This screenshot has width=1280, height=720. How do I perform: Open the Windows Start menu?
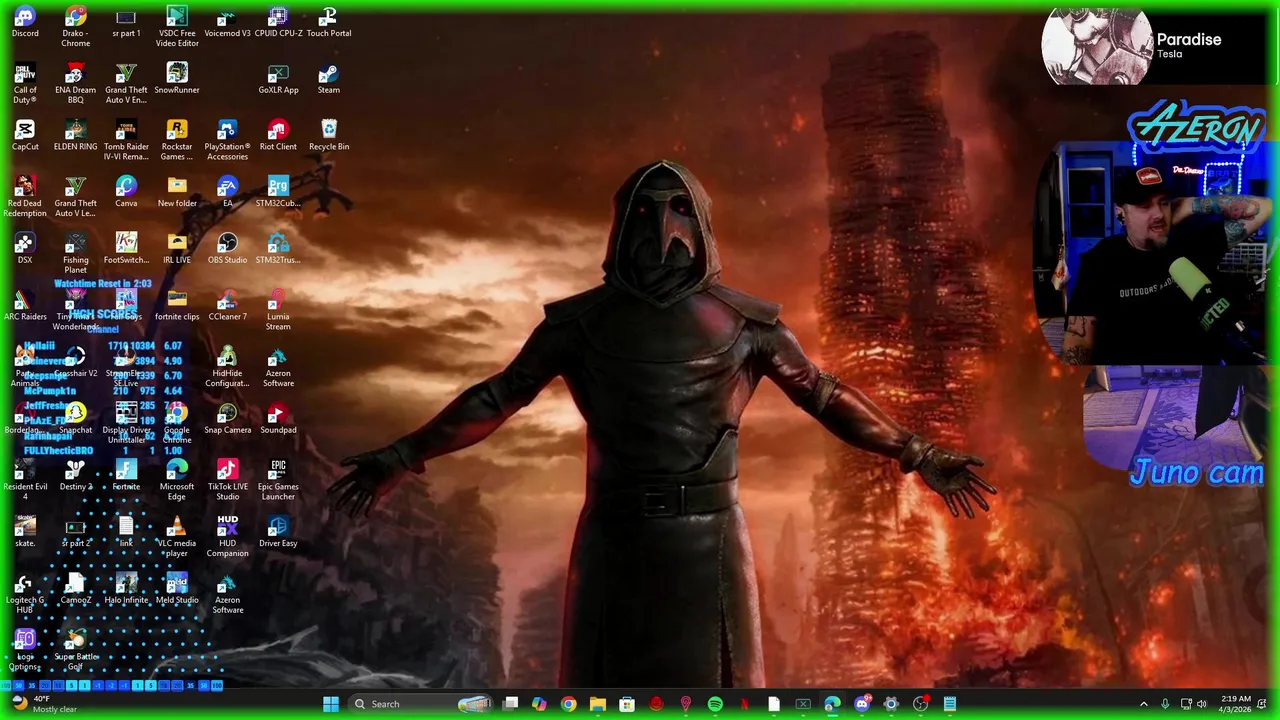coord(331,704)
